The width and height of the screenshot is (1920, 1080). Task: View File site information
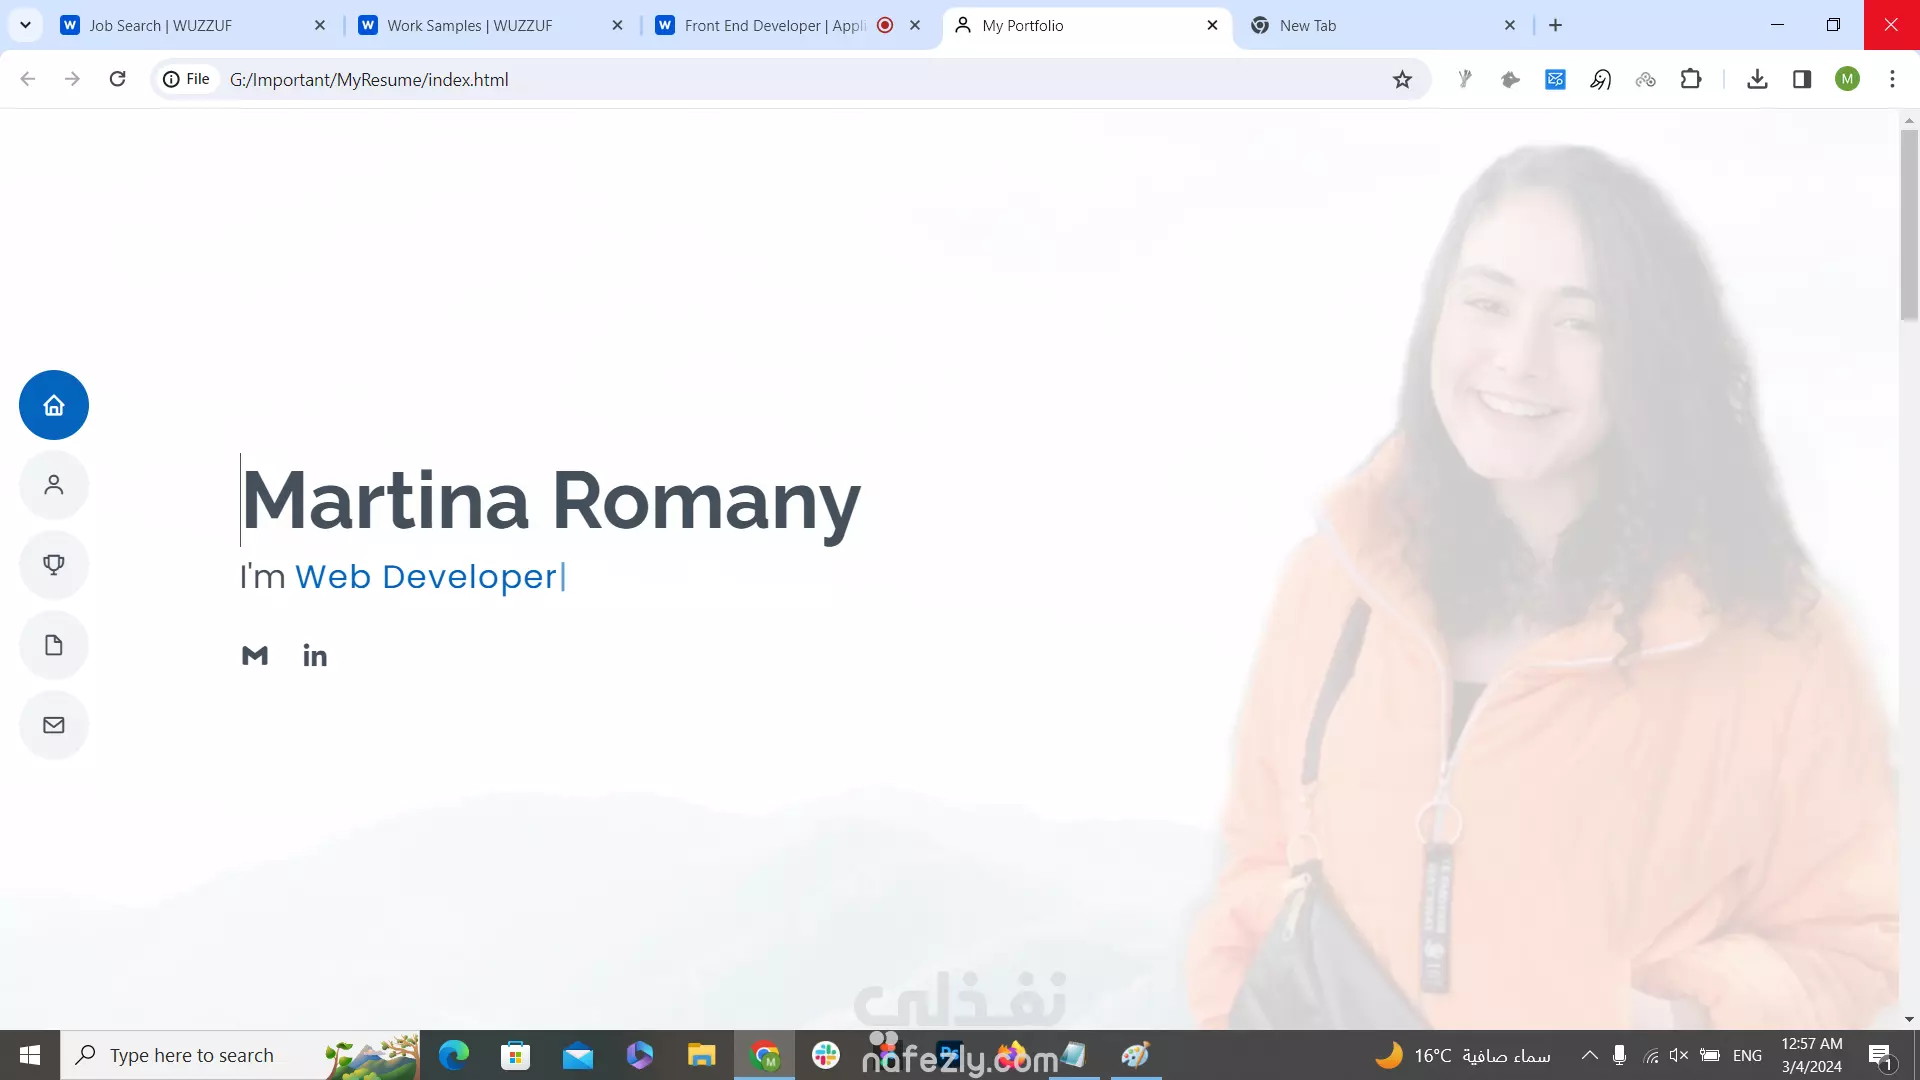pos(188,79)
